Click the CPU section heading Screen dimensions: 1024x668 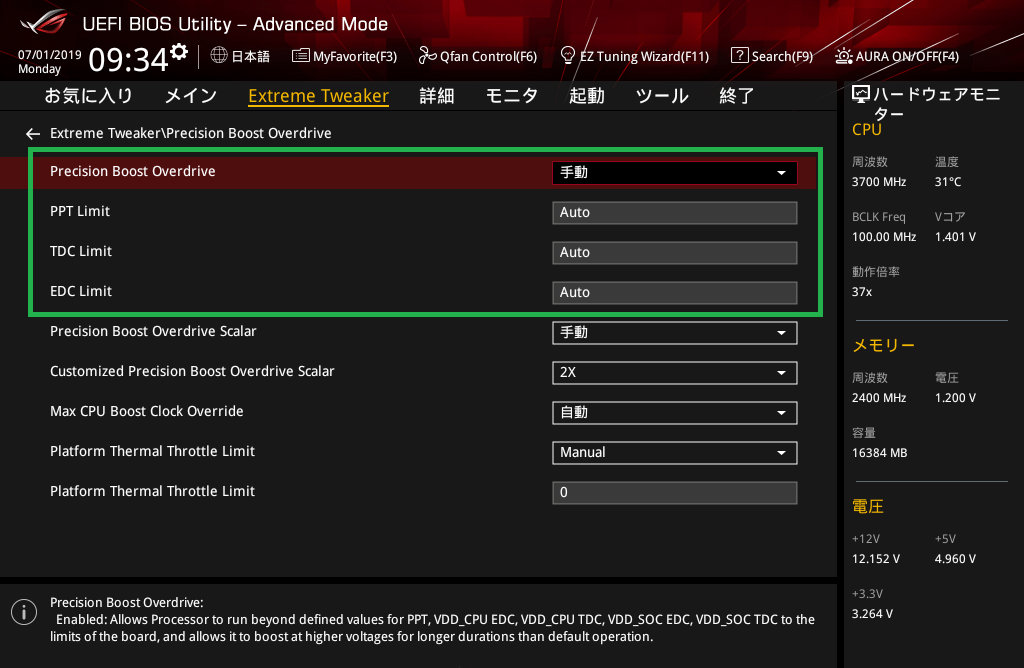tap(867, 130)
